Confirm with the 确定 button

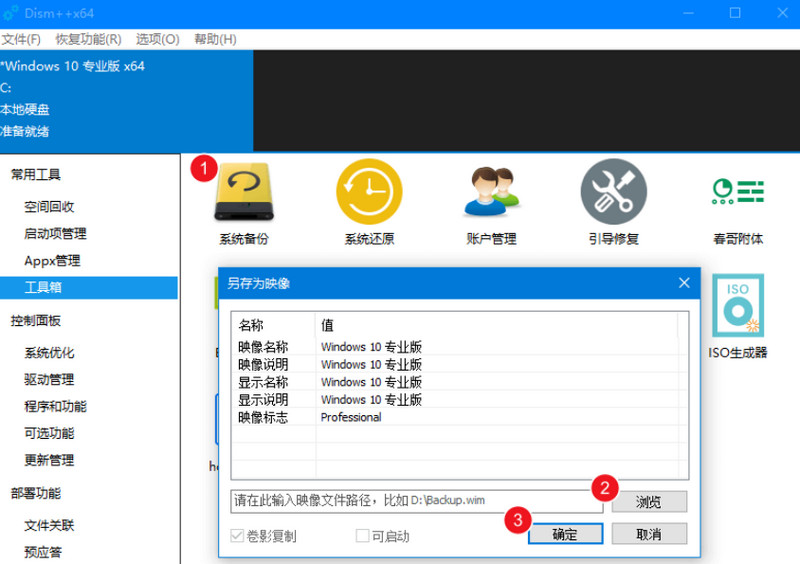(565, 534)
